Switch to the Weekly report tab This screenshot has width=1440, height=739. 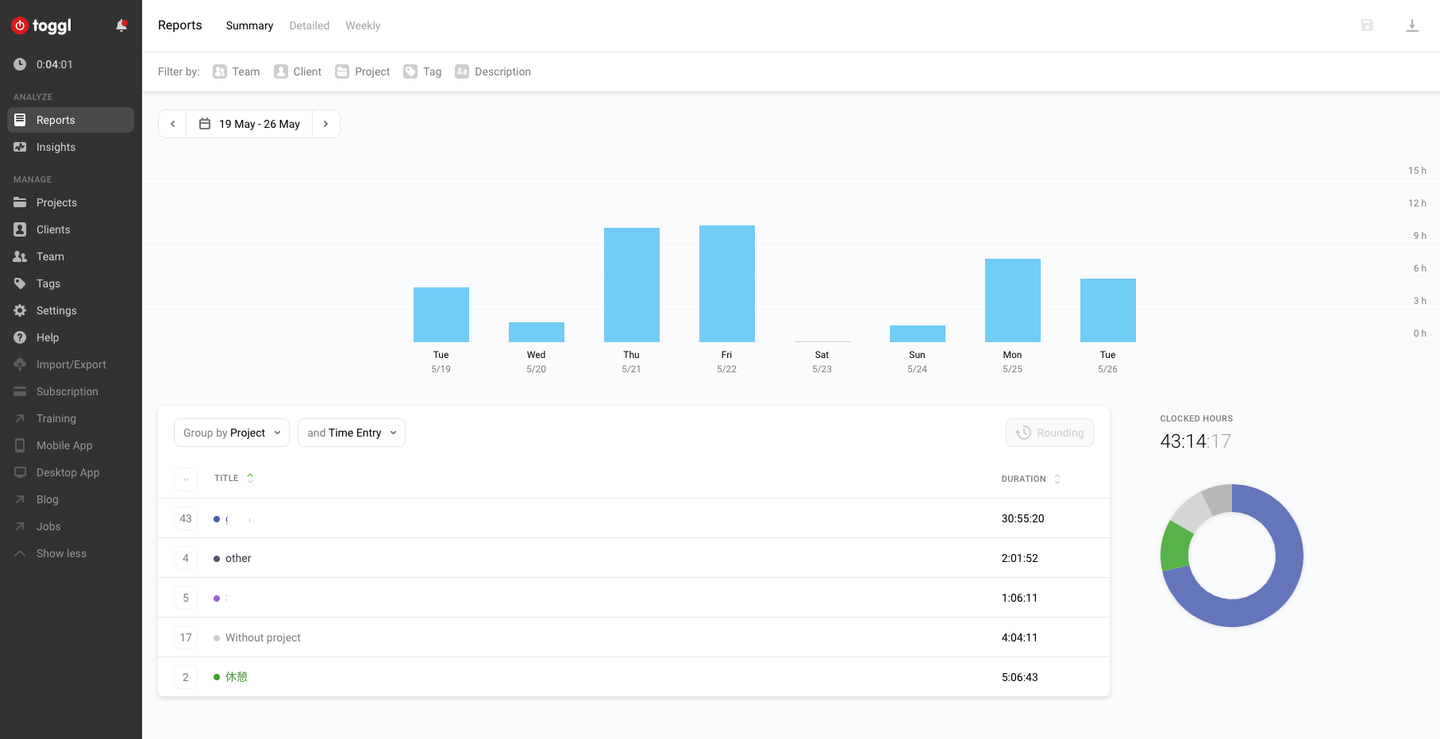click(x=362, y=26)
